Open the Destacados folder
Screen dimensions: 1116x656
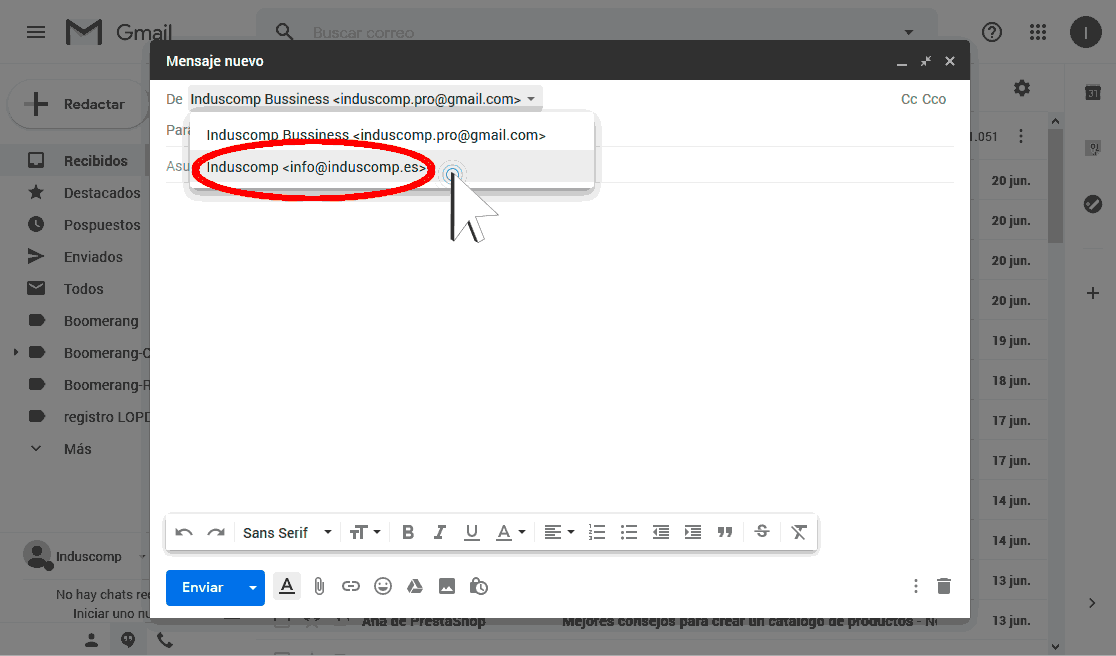click(x=102, y=193)
